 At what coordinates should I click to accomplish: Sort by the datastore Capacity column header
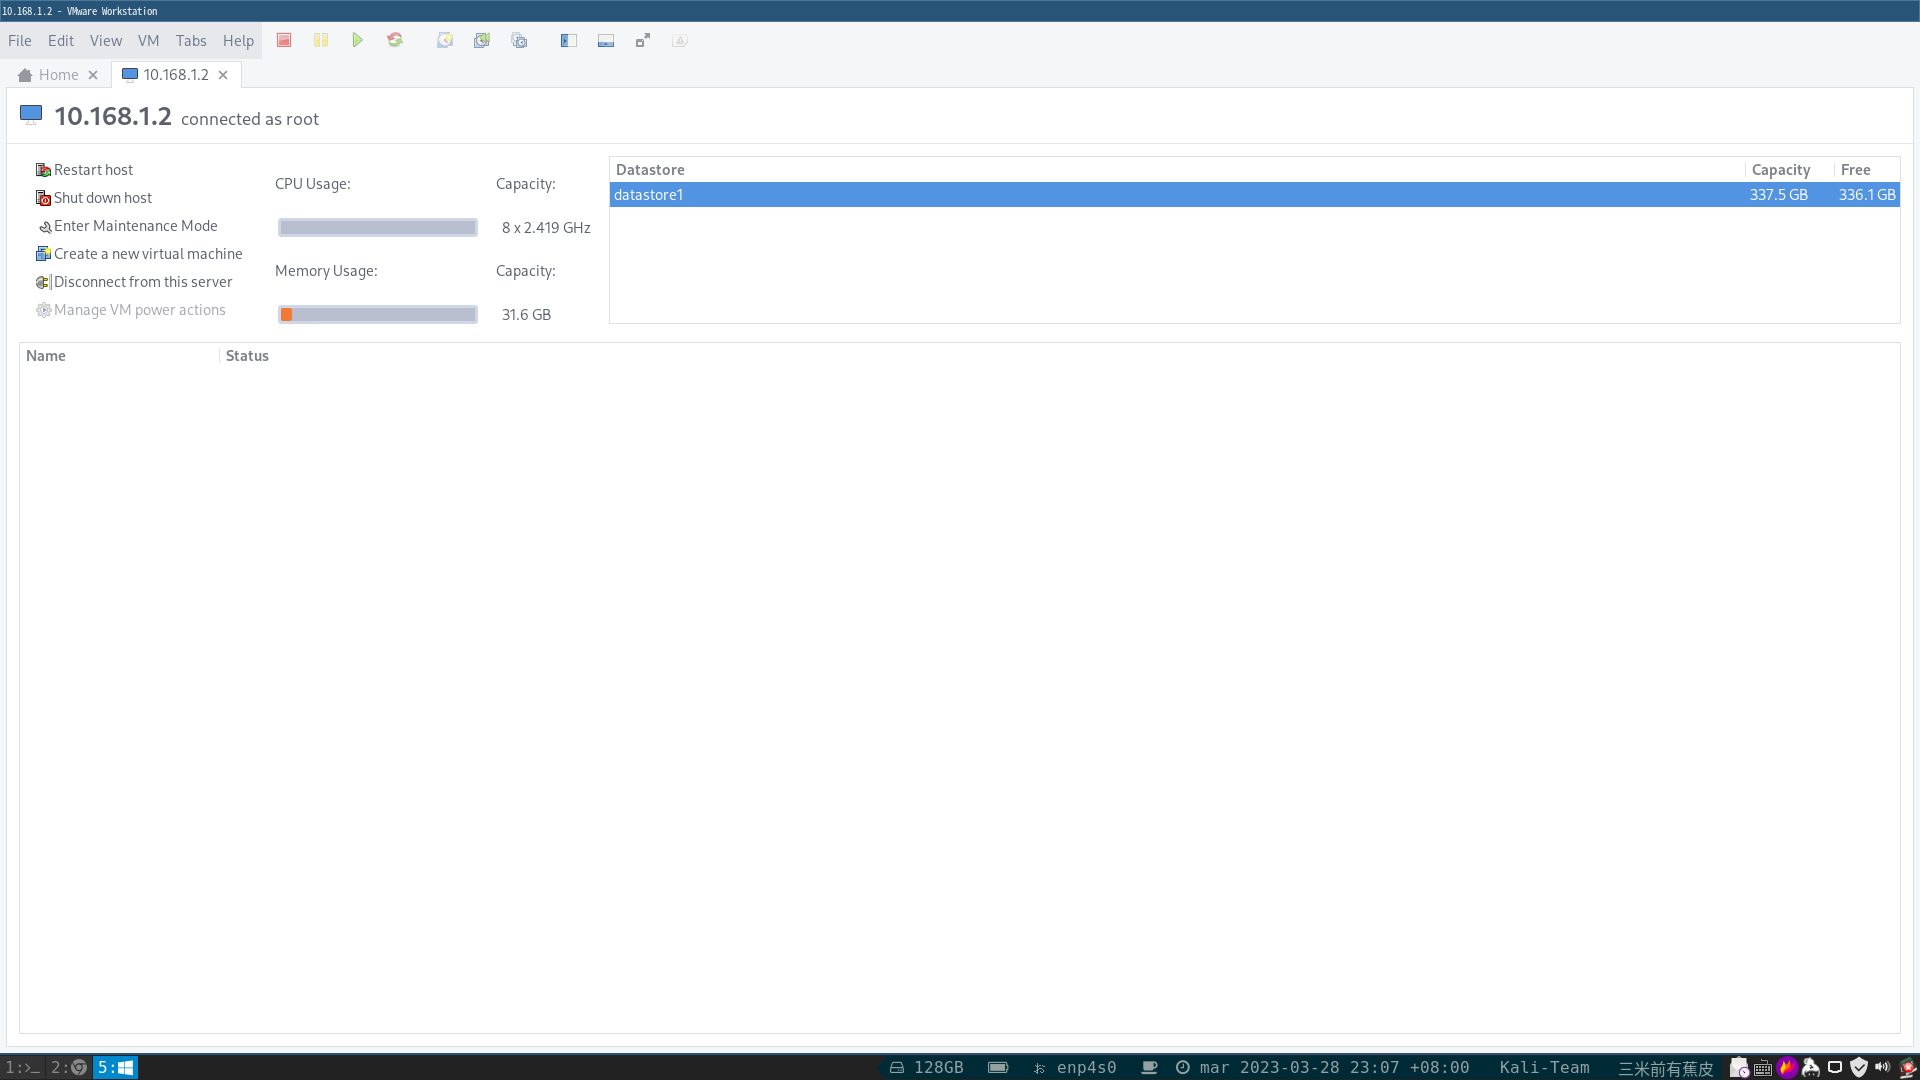pyautogui.click(x=1790, y=170)
